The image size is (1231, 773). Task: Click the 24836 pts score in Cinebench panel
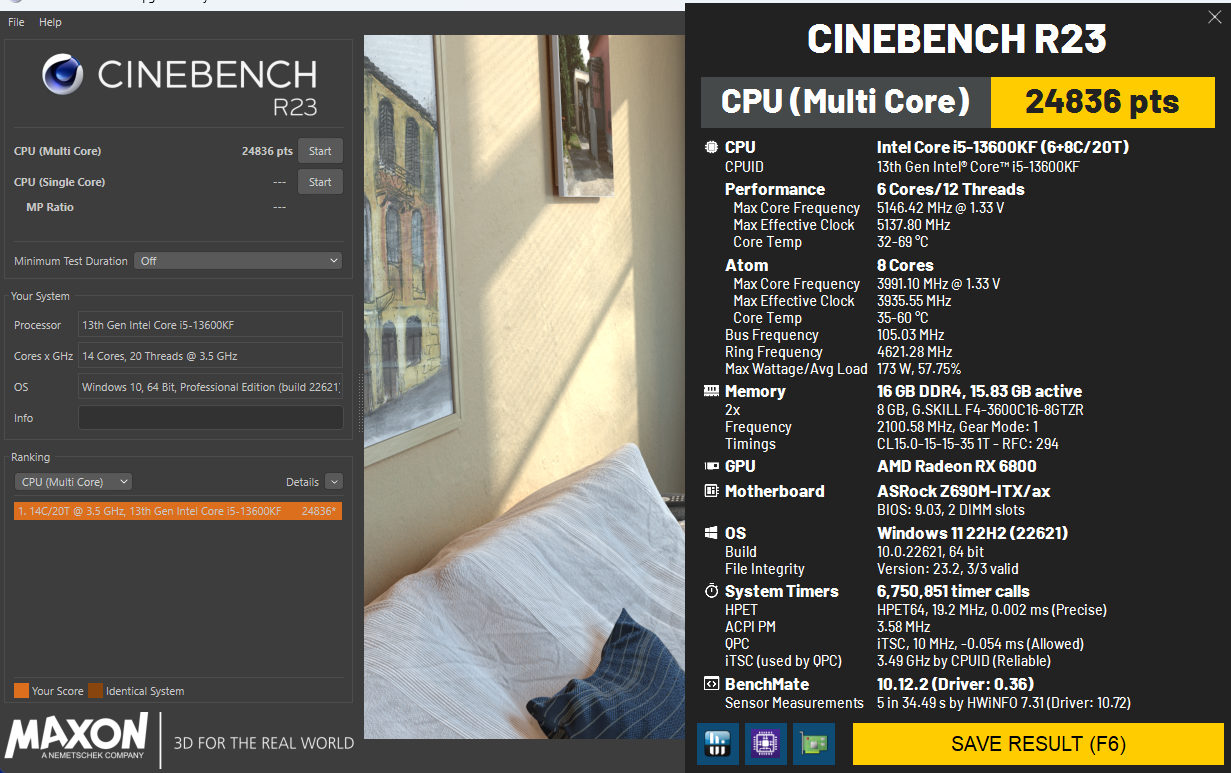tap(267, 151)
